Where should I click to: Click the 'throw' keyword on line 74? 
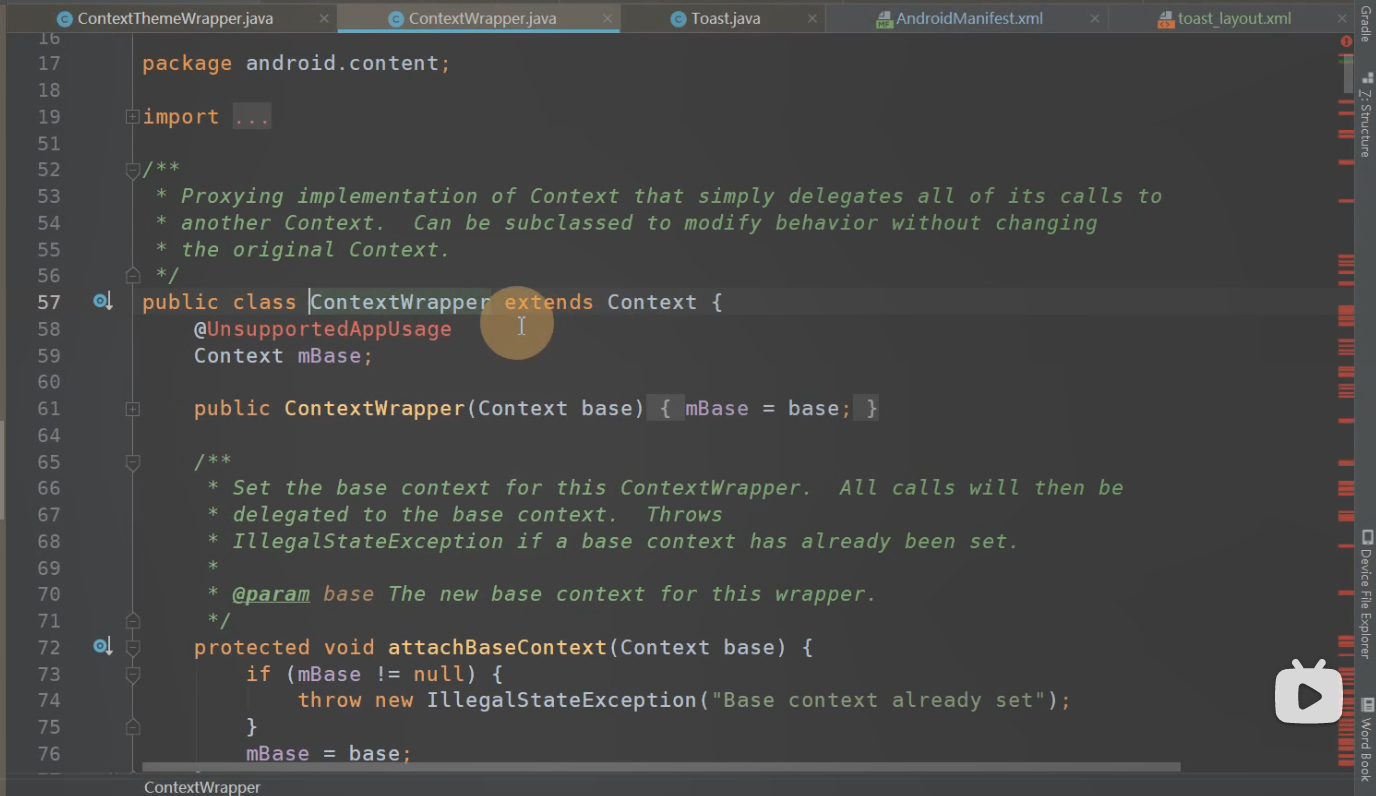tap(329, 700)
